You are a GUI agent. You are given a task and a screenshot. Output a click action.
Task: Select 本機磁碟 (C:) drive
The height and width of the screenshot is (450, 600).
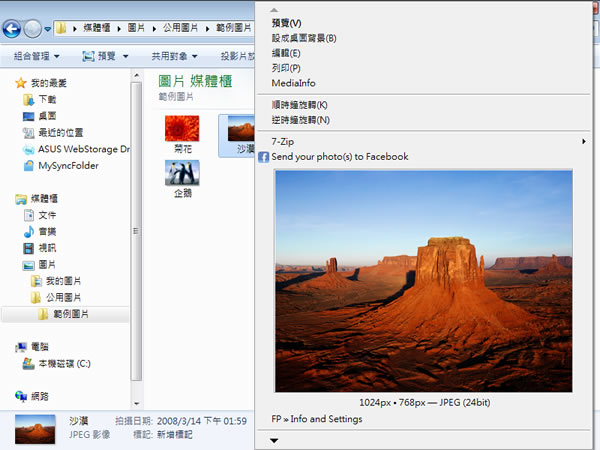click(x=63, y=363)
